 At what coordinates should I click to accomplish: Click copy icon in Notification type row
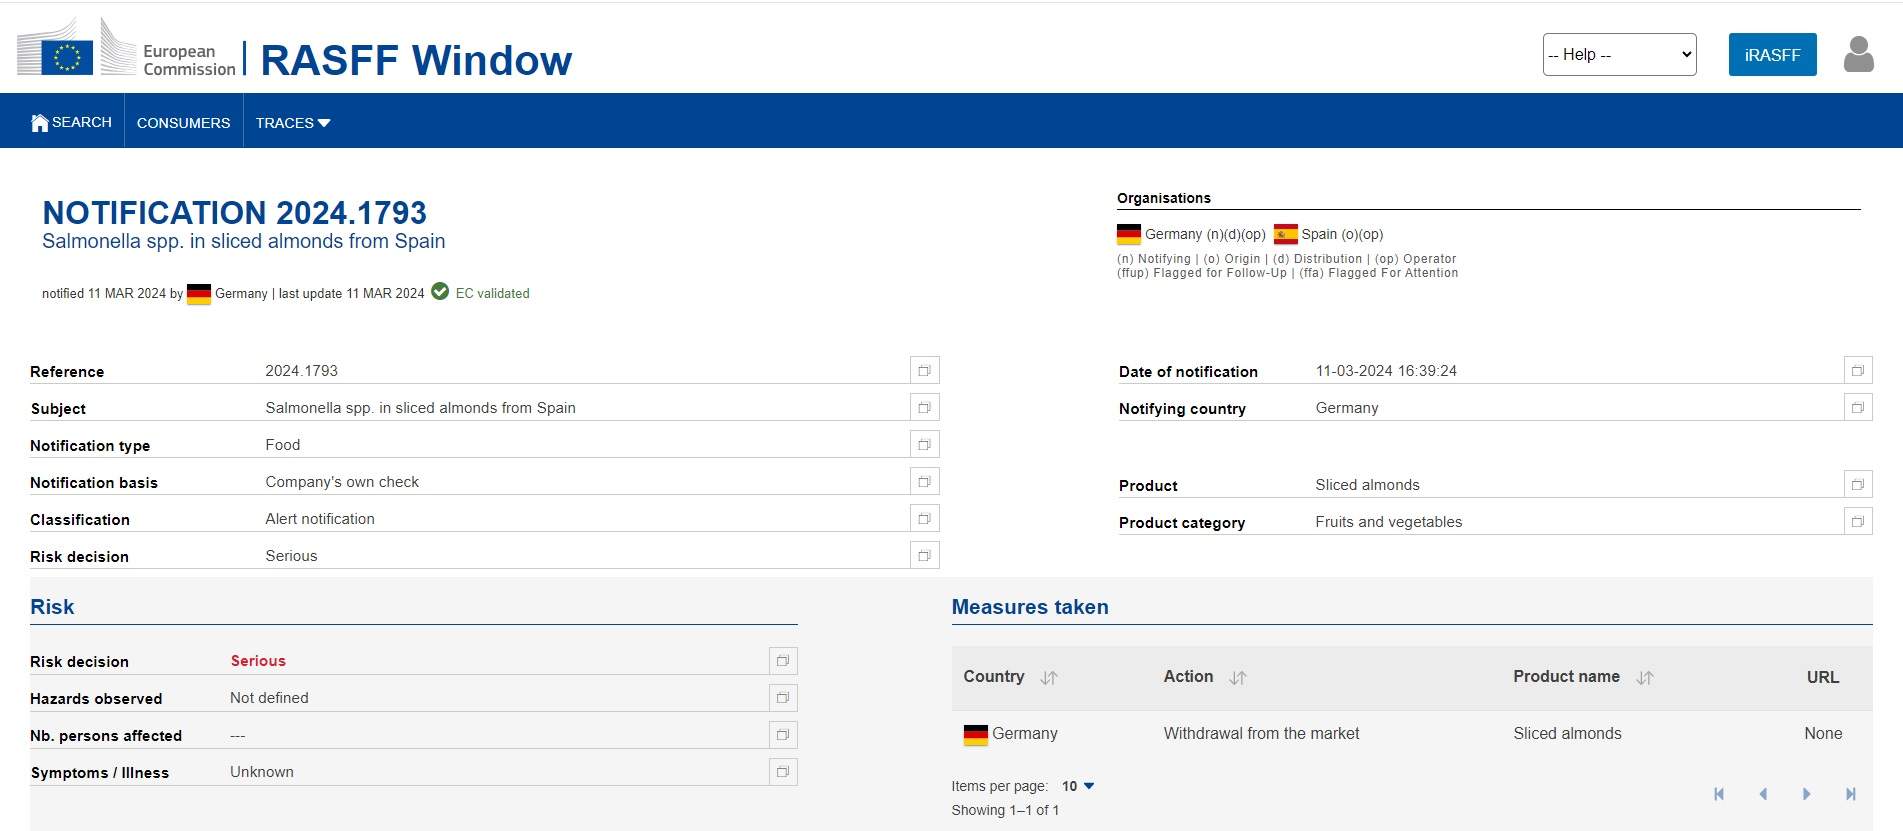pyautogui.click(x=925, y=445)
